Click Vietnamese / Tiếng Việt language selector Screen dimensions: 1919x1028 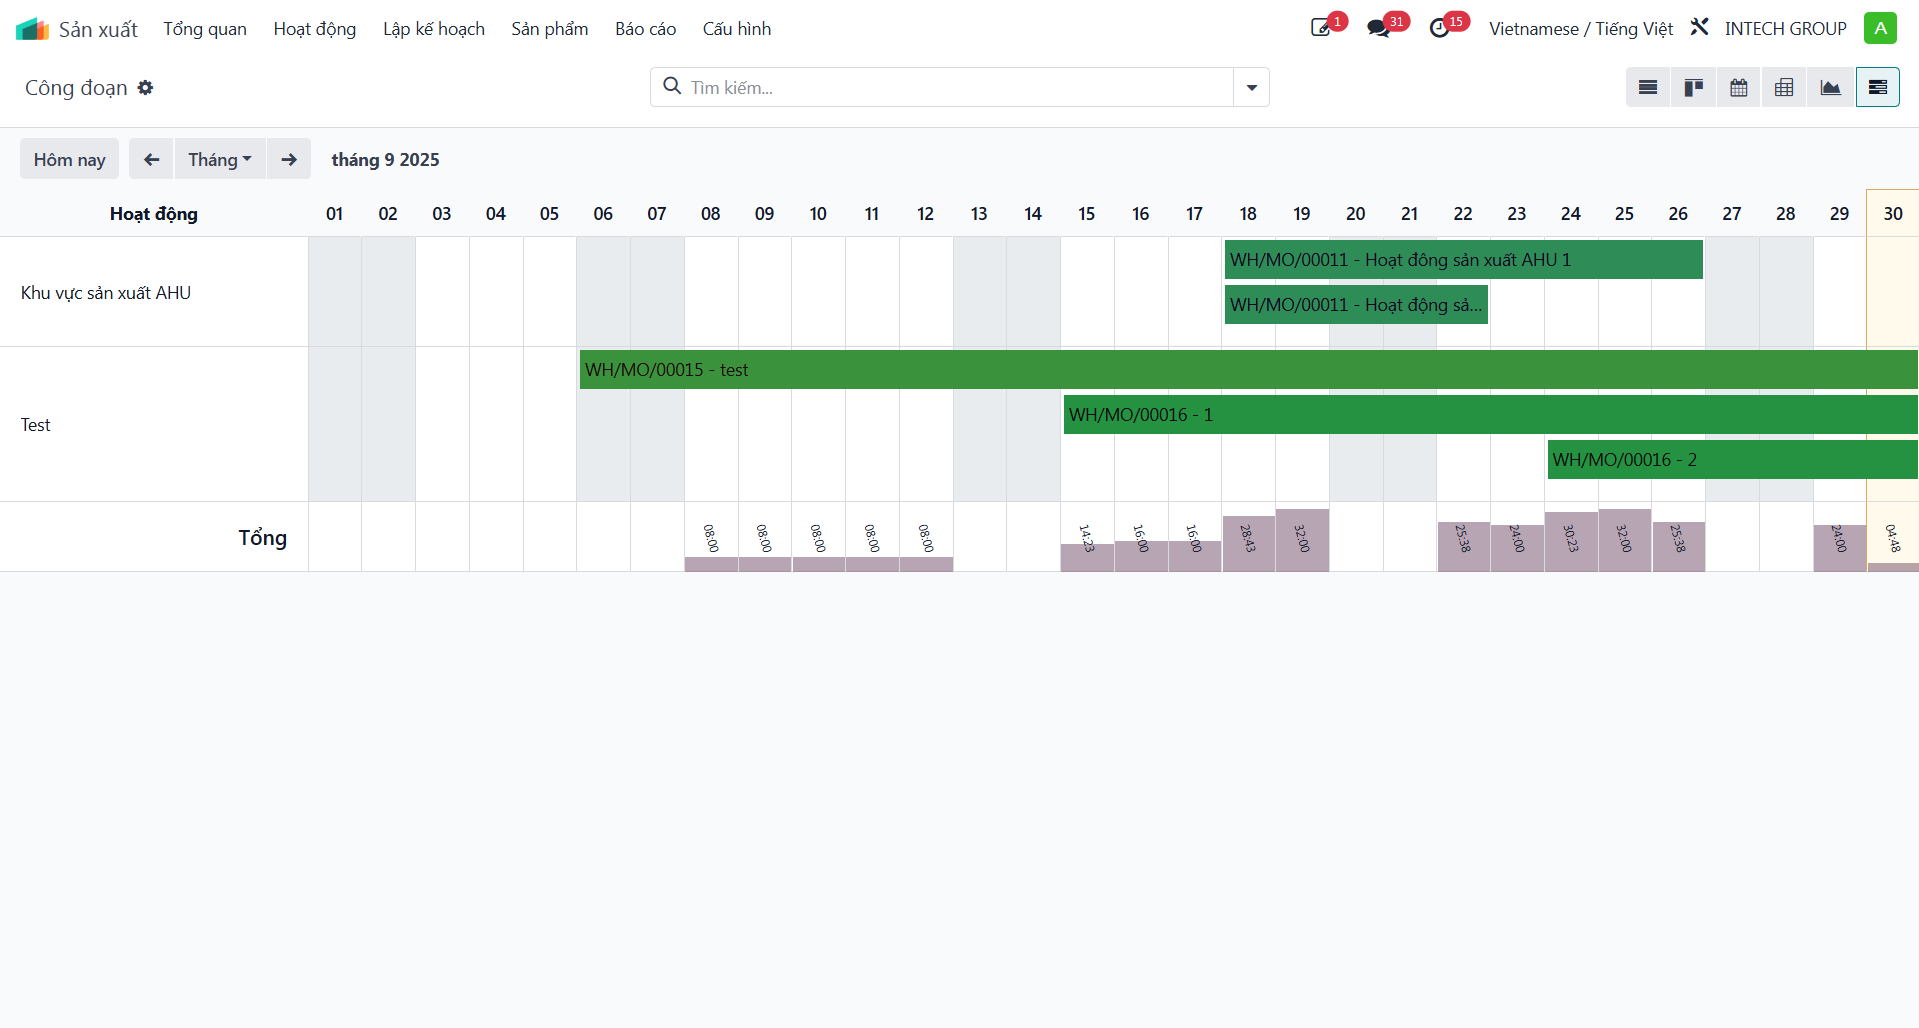tap(1580, 29)
